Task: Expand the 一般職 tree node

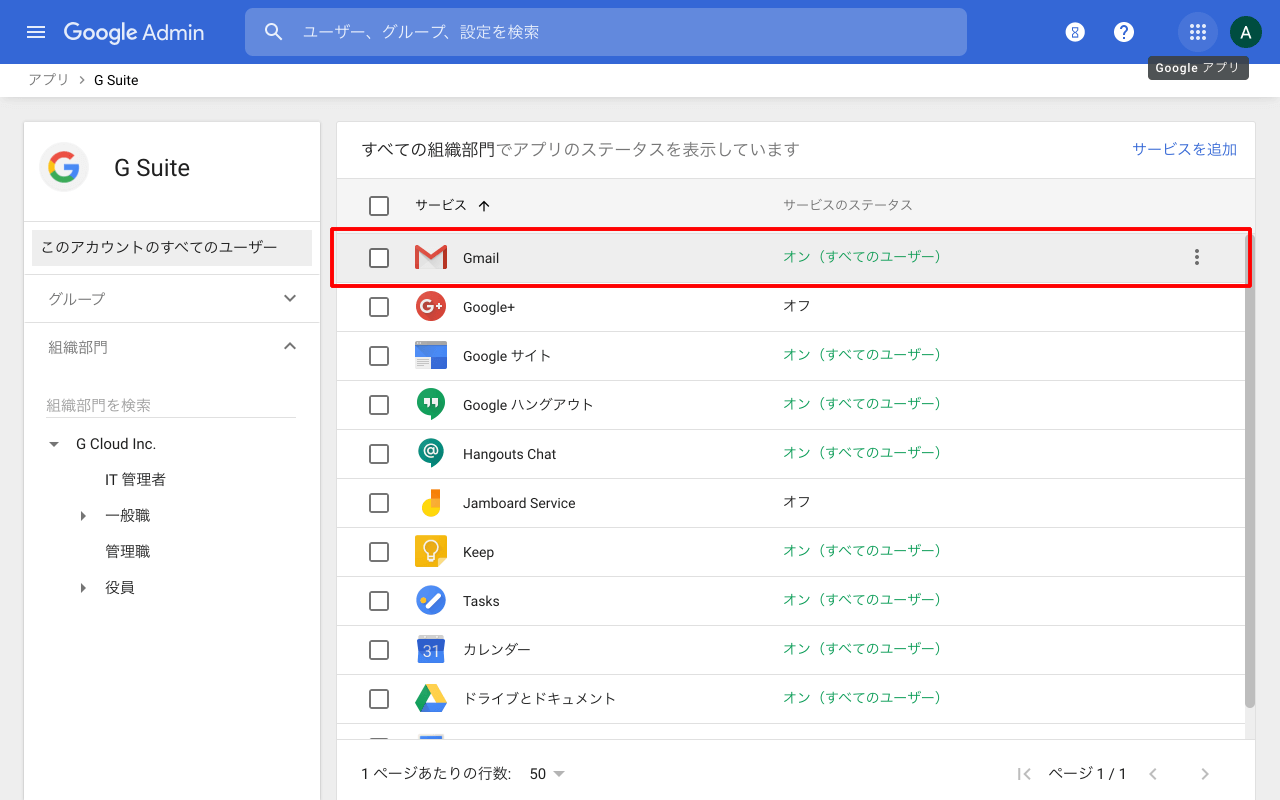Action: coord(83,516)
